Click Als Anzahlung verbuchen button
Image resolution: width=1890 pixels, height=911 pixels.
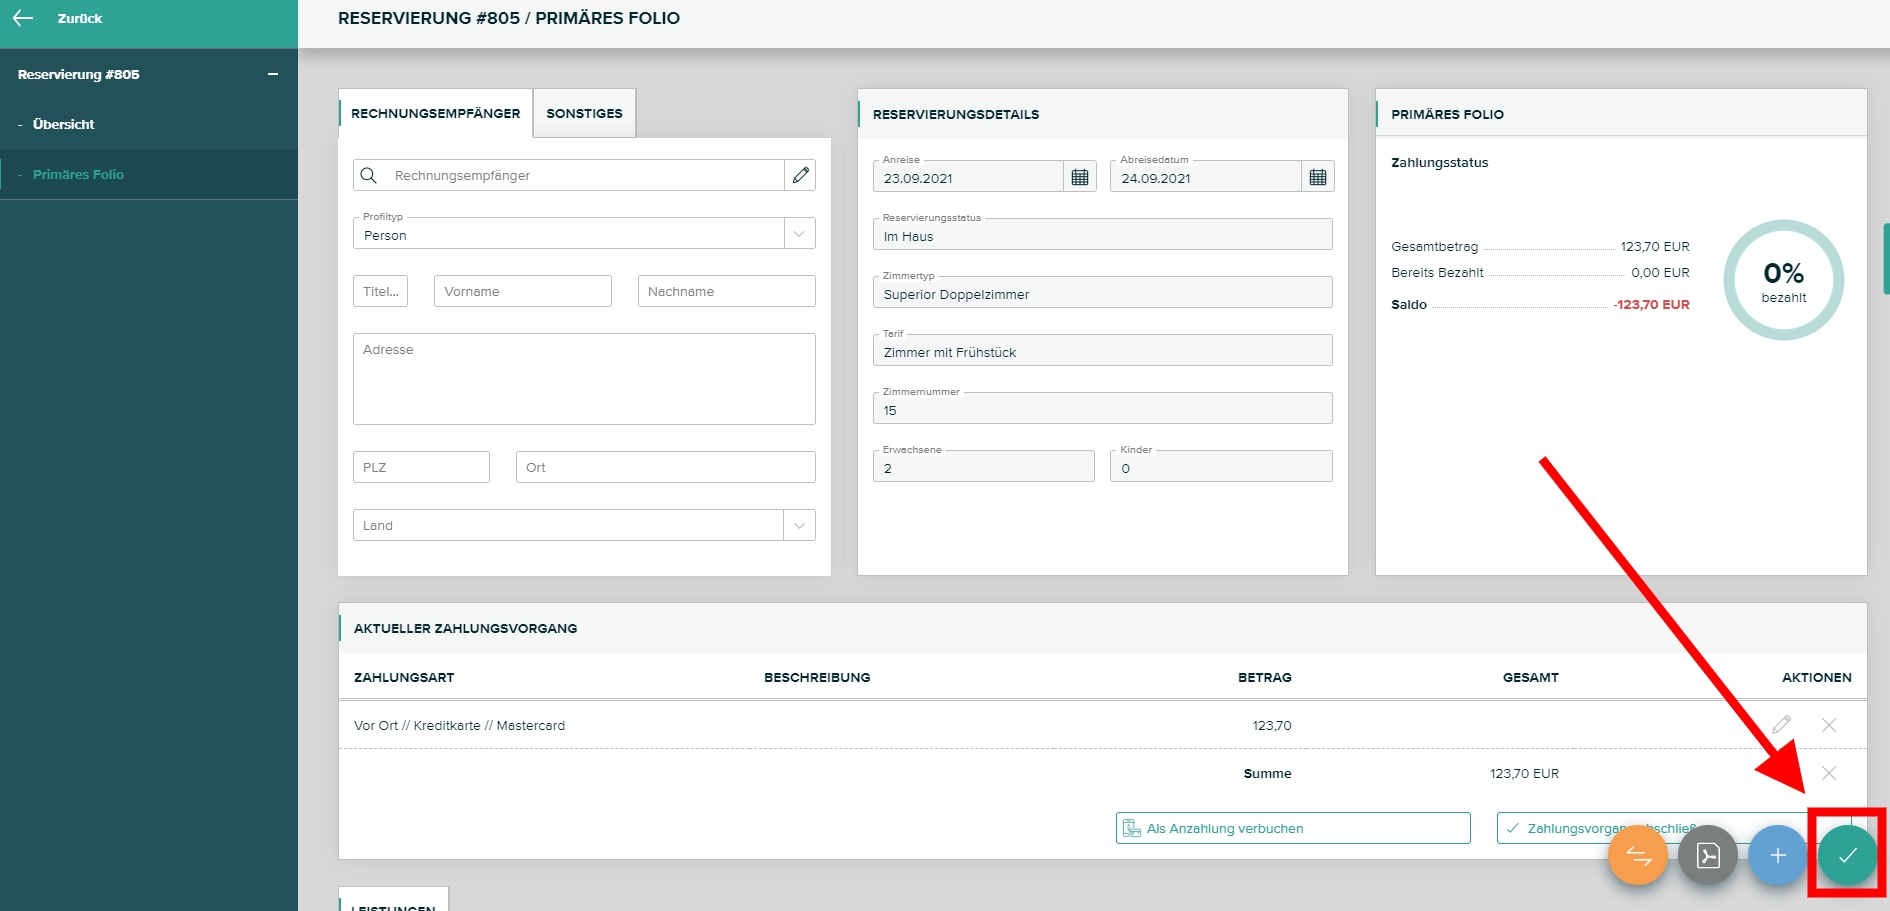click(x=1292, y=828)
